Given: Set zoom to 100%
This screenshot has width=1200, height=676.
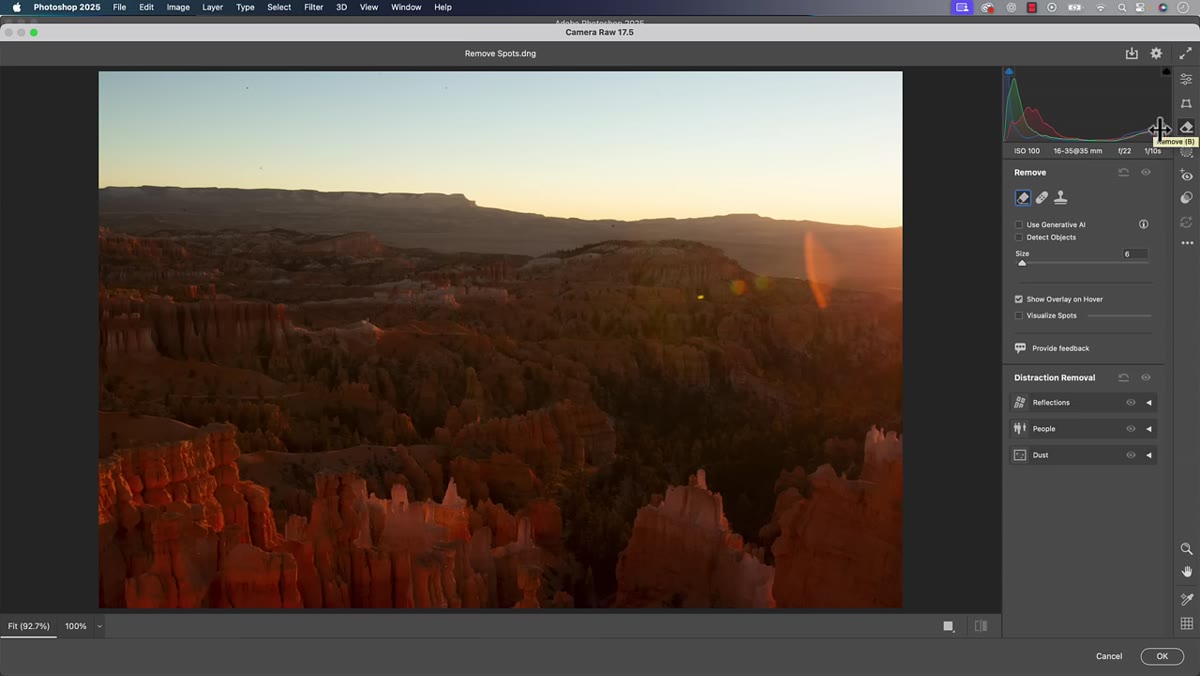Looking at the screenshot, I should tap(76, 626).
